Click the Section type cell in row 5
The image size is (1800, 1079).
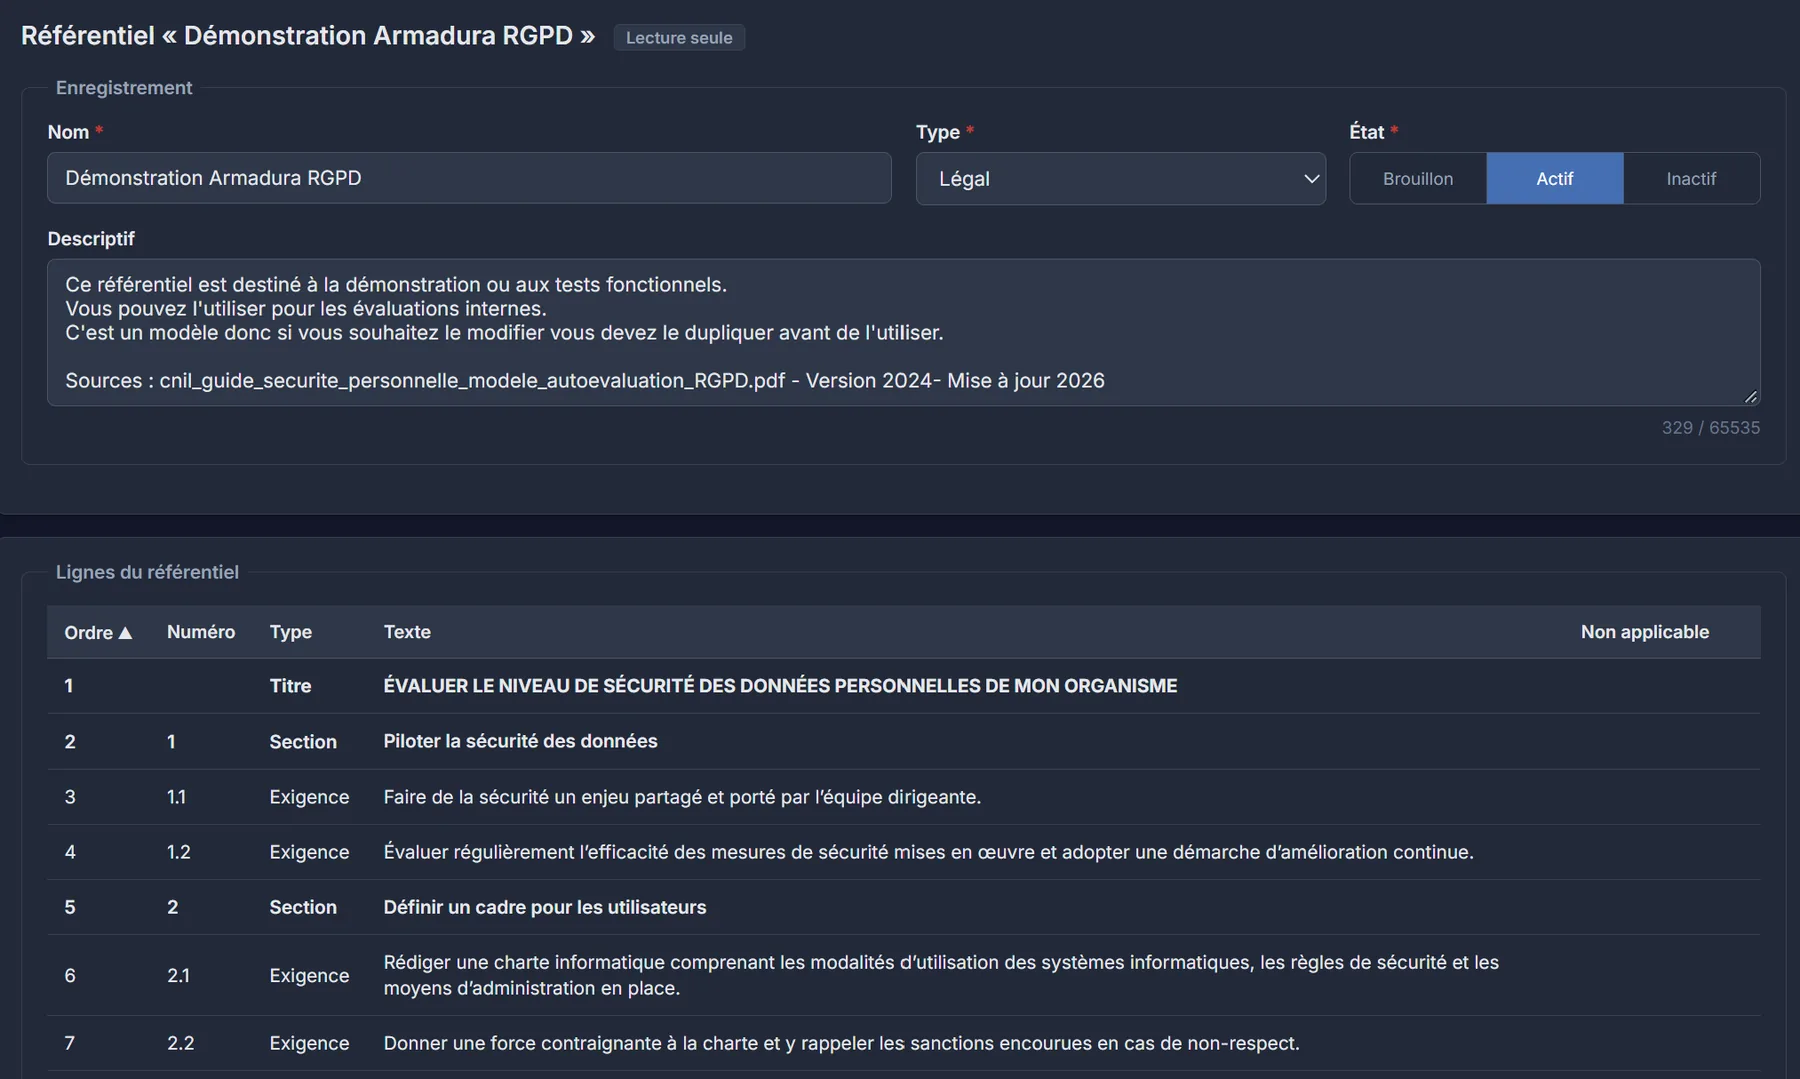pos(303,907)
